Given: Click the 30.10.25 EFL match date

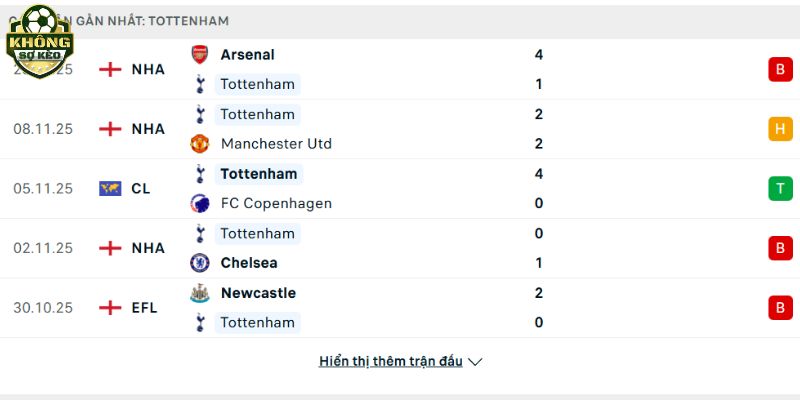Looking at the screenshot, I should [43, 308].
